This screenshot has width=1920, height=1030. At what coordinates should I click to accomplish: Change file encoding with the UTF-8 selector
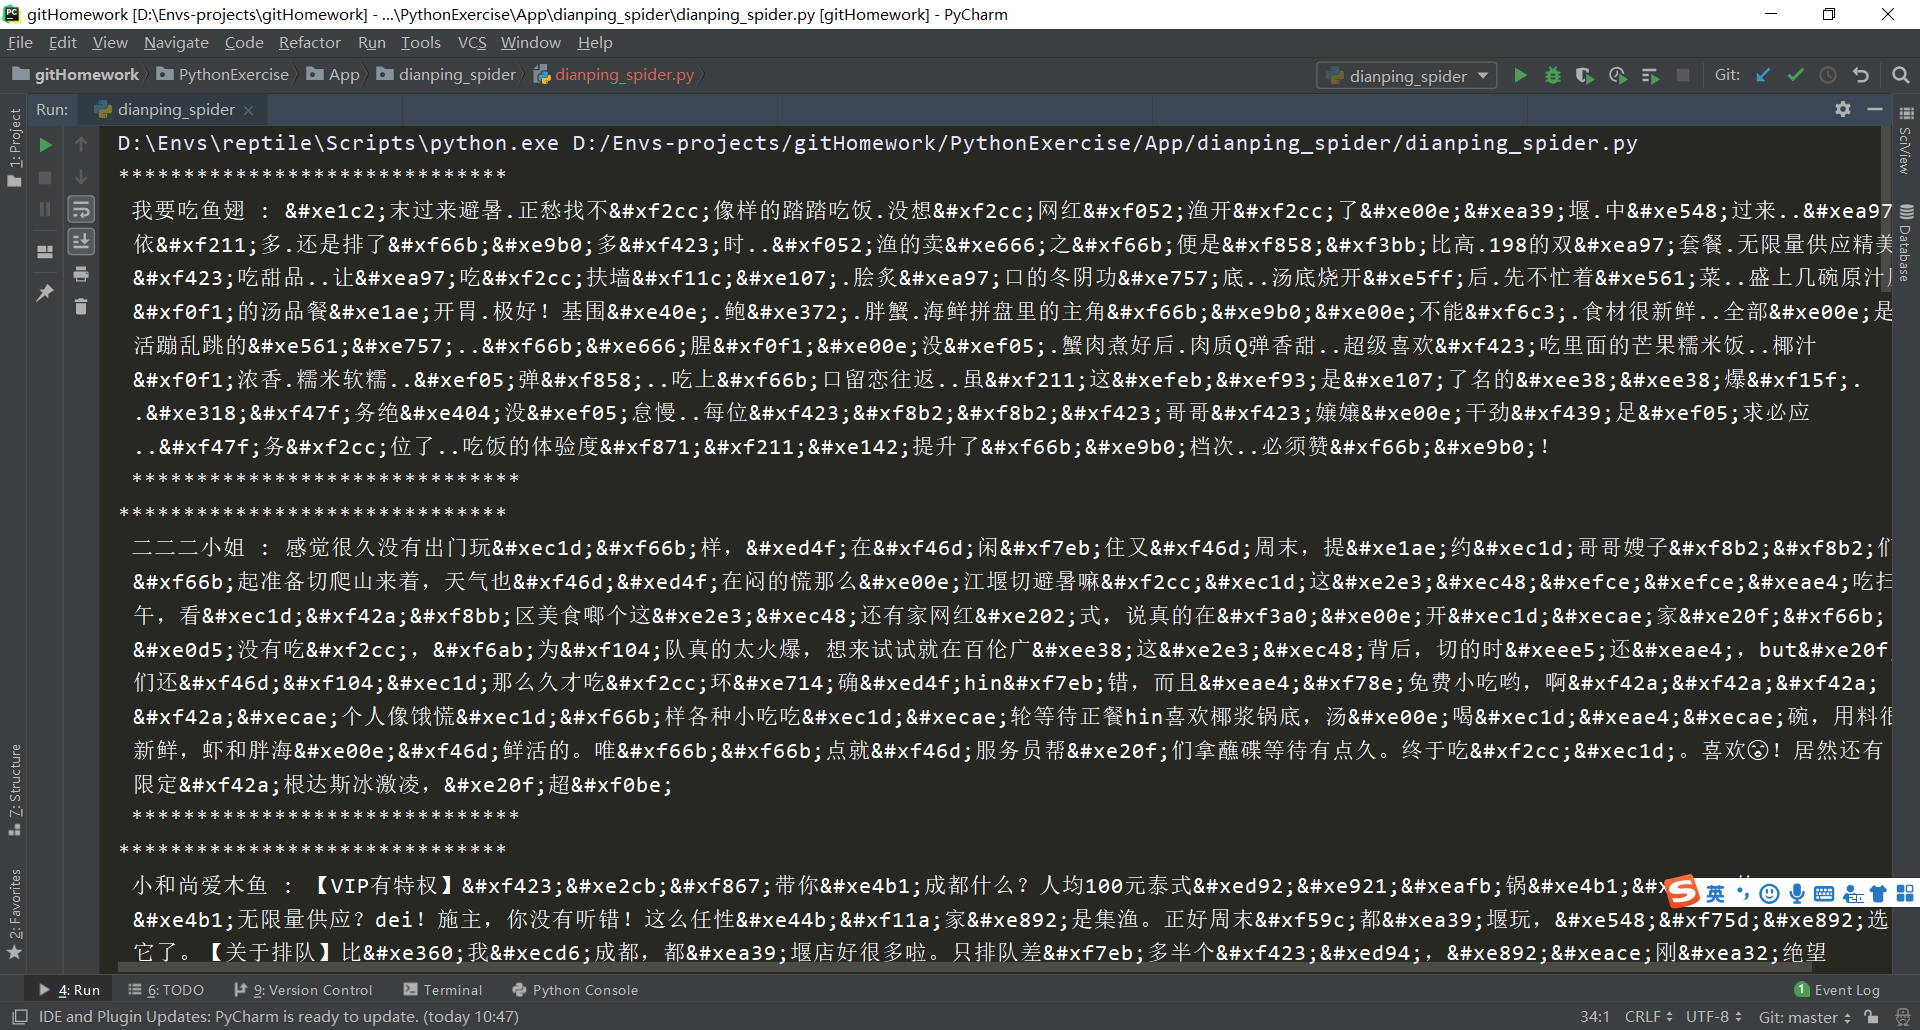click(1713, 1016)
